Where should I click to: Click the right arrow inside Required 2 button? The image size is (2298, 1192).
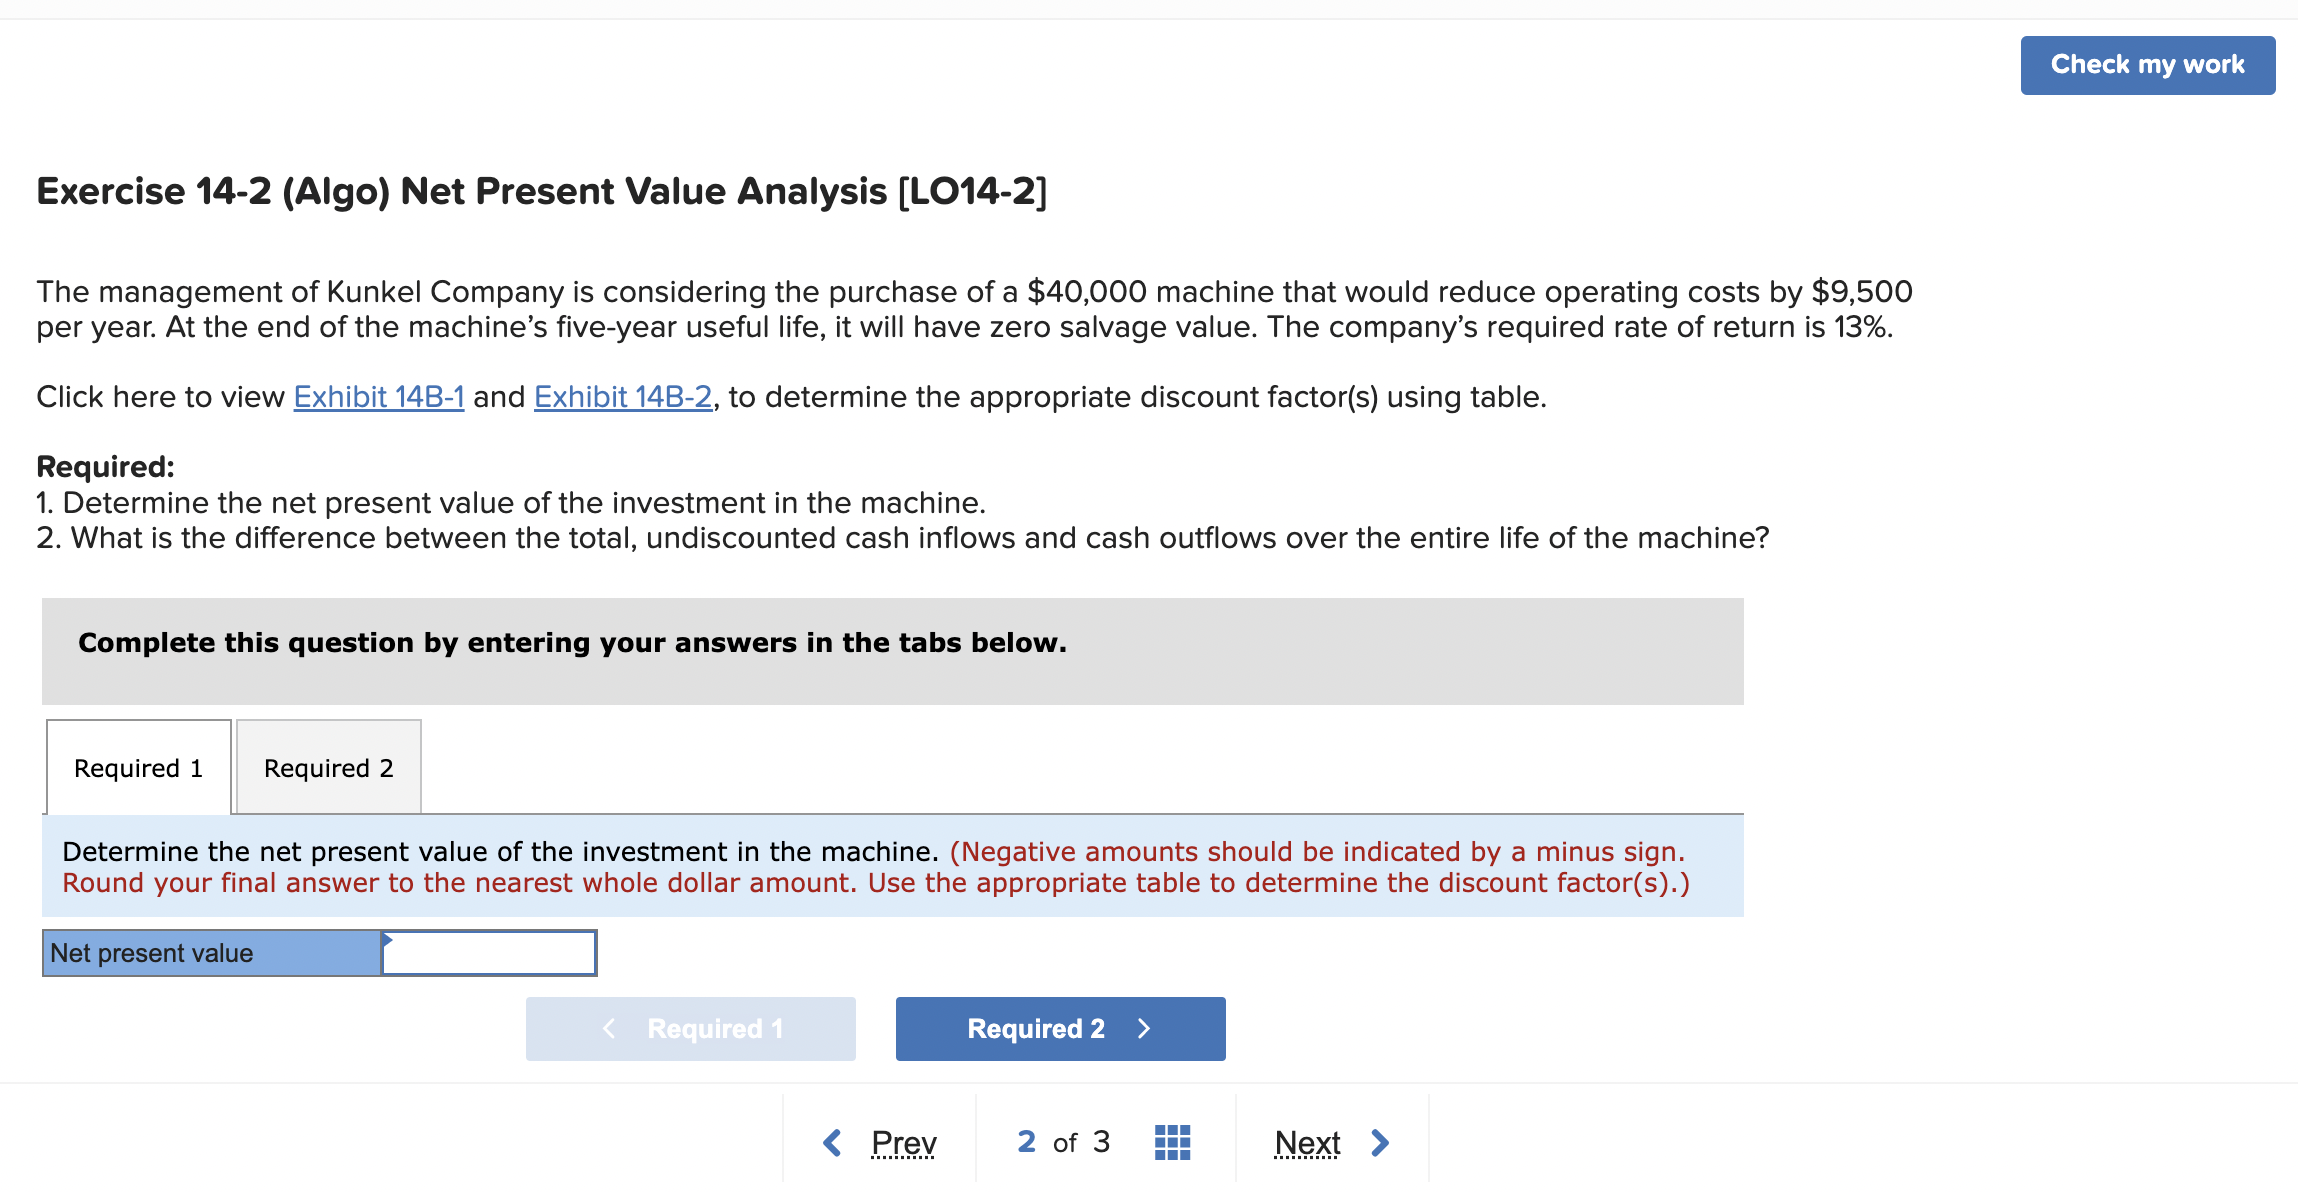coord(1144,1028)
